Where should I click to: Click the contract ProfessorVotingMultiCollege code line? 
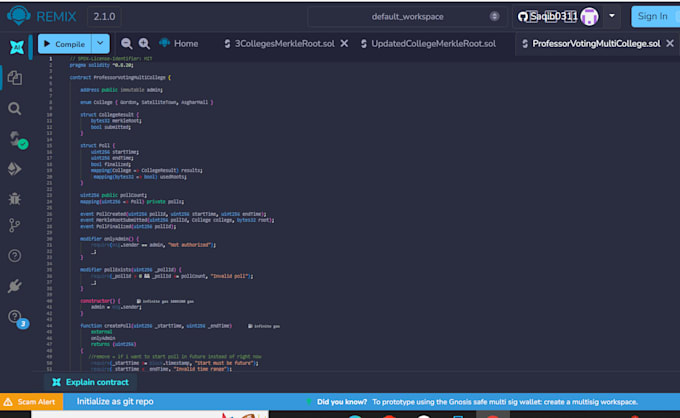point(120,78)
